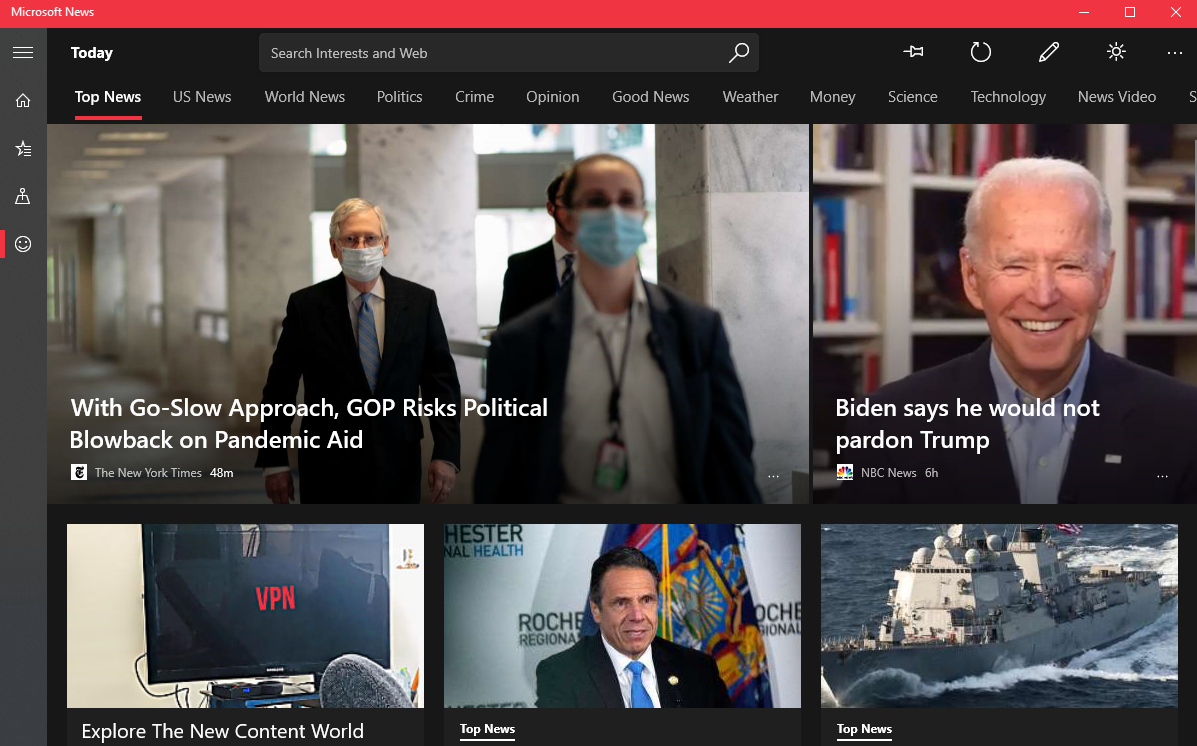
Task: Go to Home in sidebar
Action: pyautogui.click(x=23, y=100)
